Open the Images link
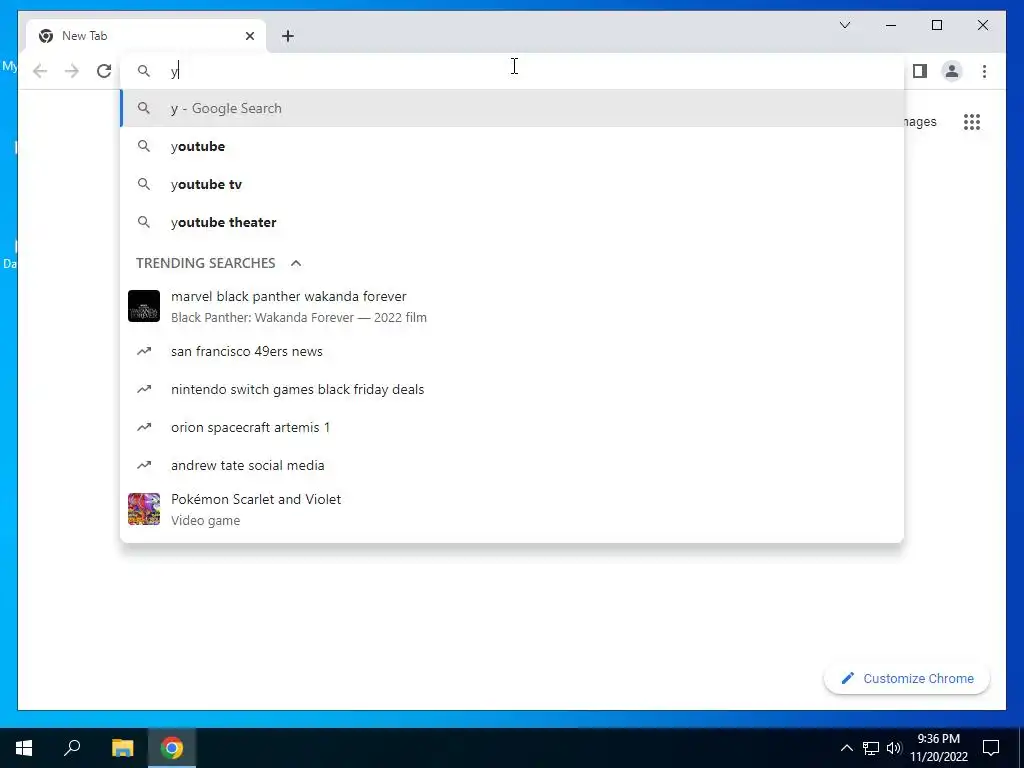The image size is (1024, 768). (920, 122)
